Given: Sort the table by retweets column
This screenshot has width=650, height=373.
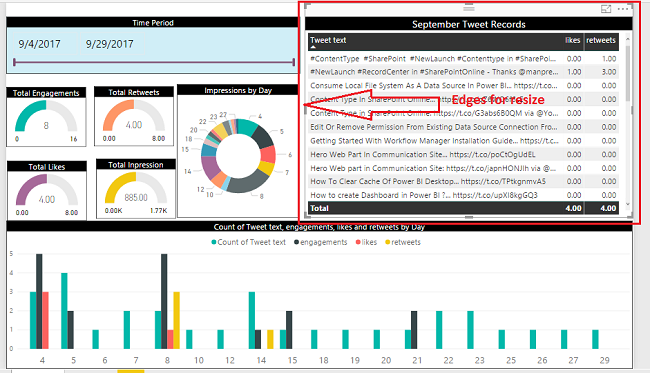Looking at the screenshot, I should (601, 40).
